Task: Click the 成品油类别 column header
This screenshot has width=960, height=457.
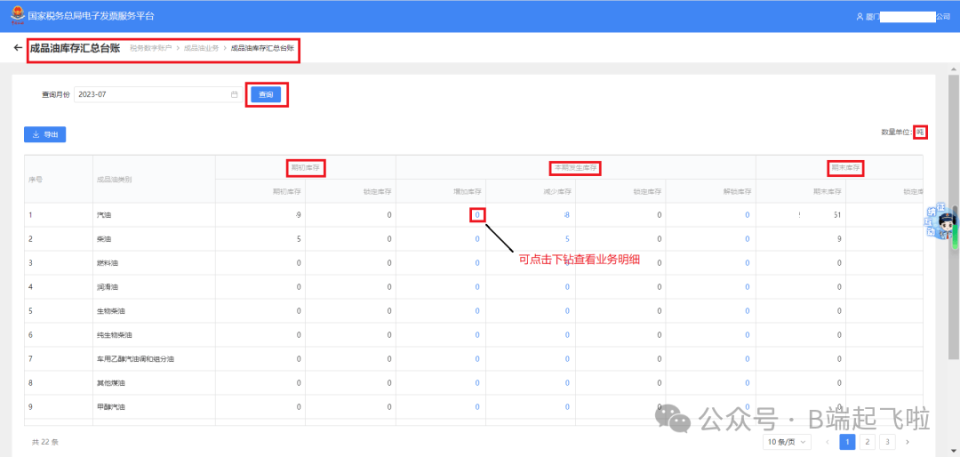Action: [154, 179]
